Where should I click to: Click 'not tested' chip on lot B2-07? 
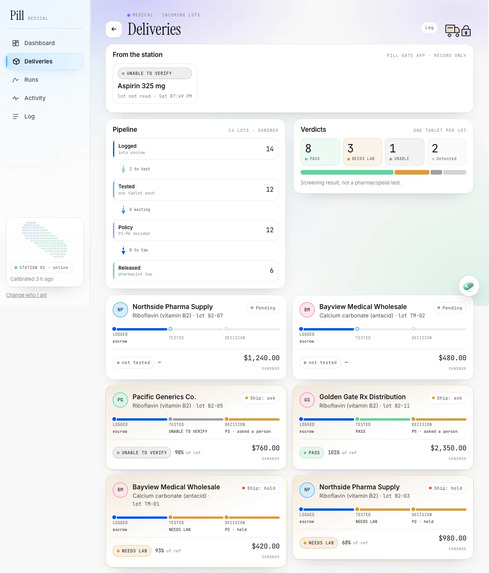pos(133,363)
